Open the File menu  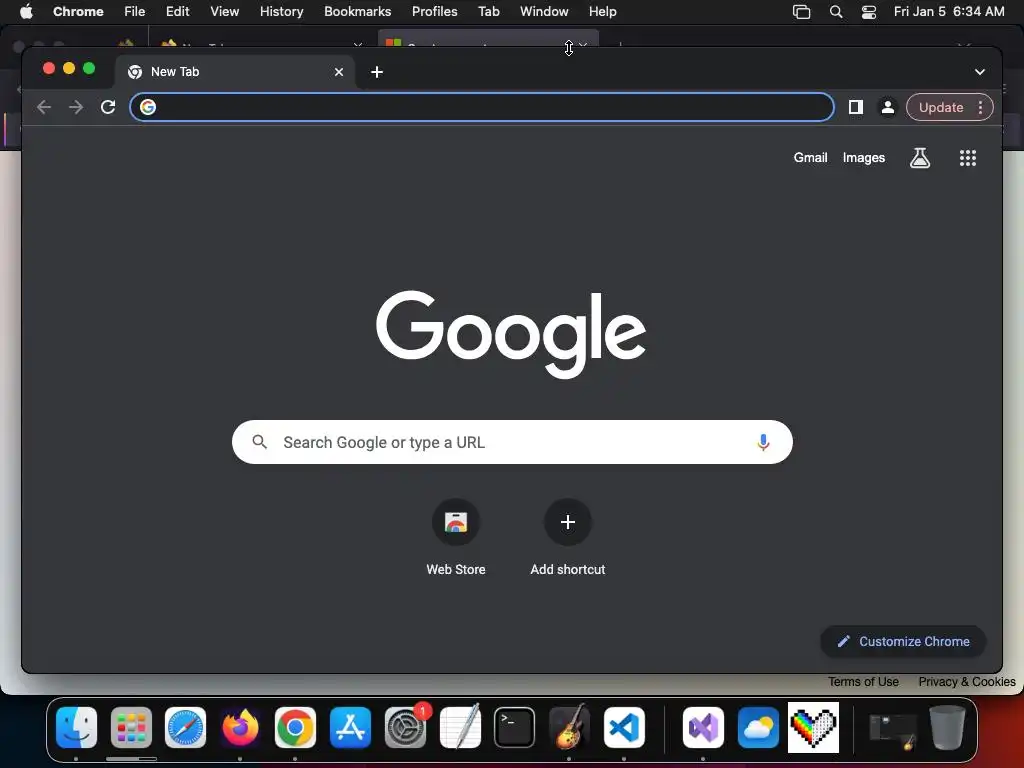(135, 11)
